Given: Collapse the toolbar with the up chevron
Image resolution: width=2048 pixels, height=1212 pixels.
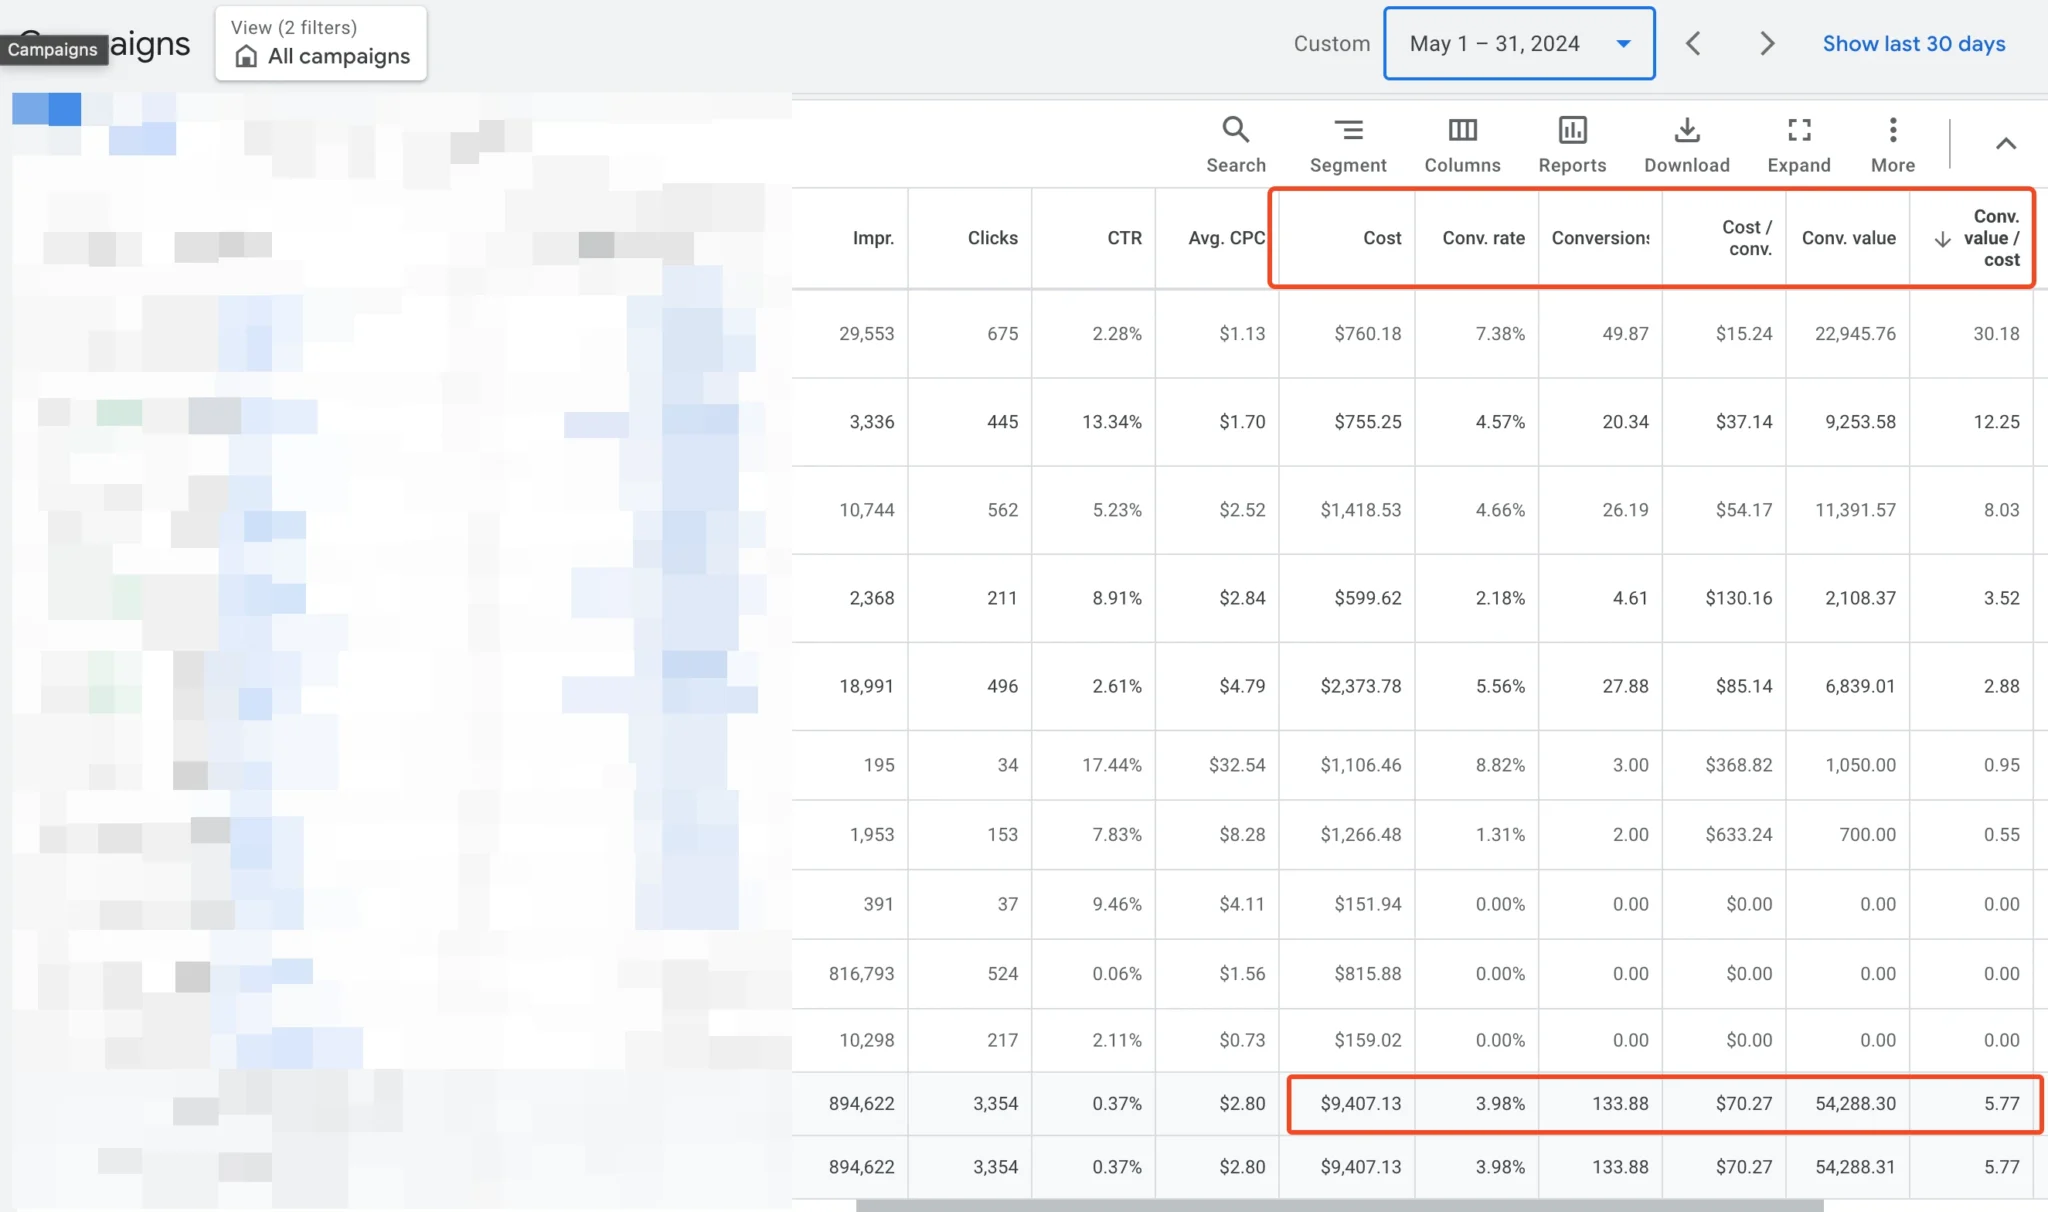Looking at the screenshot, I should (2005, 144).
